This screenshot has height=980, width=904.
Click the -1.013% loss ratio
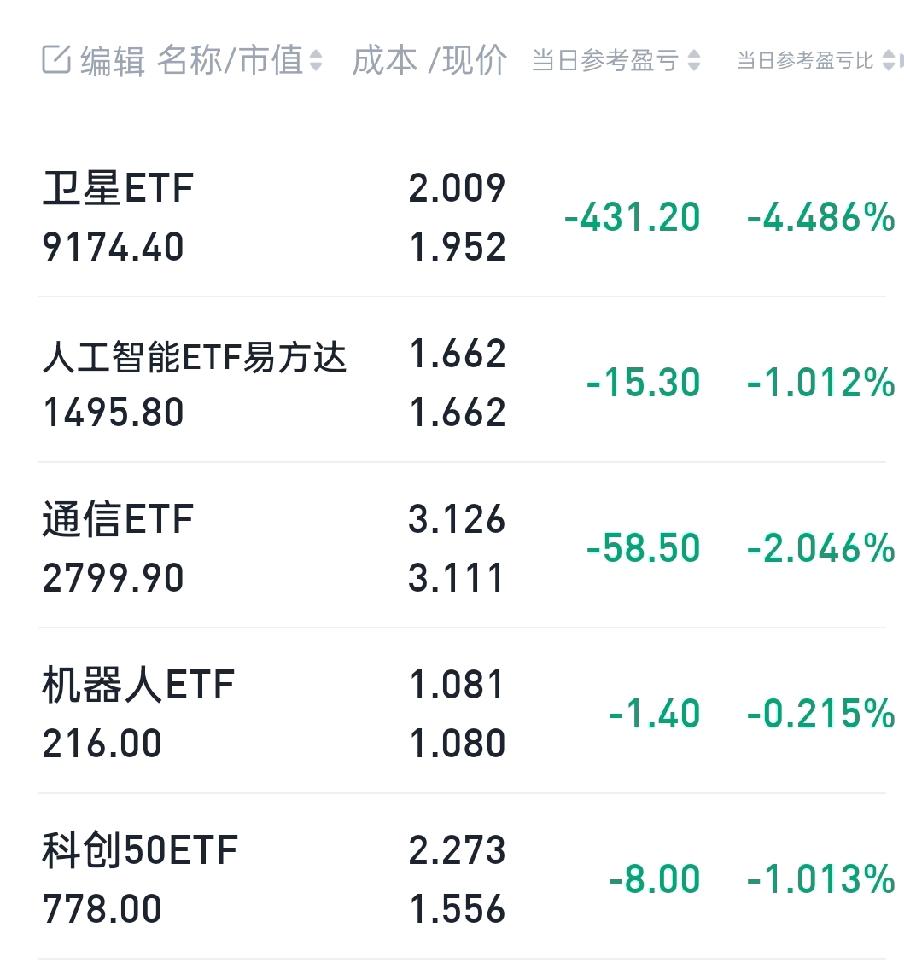coord(820,879)
